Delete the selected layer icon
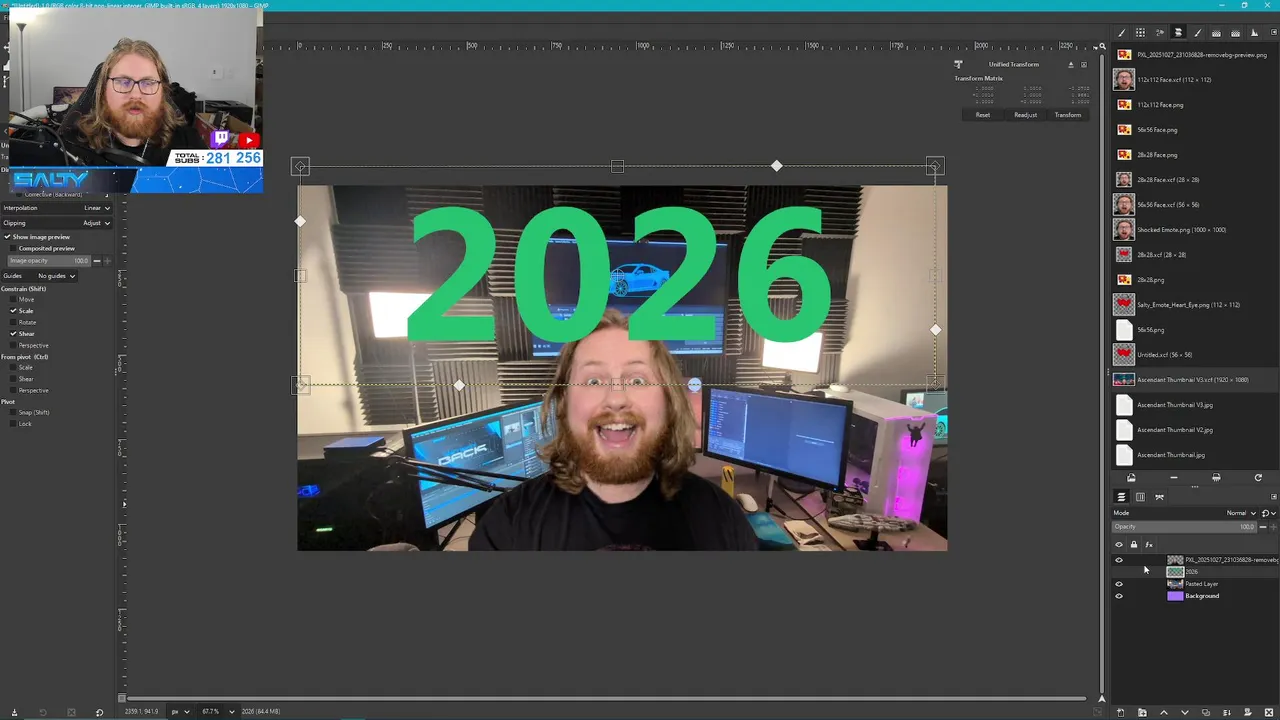The height and width of the screenshot is (720, 1280). click(1270, 712)
